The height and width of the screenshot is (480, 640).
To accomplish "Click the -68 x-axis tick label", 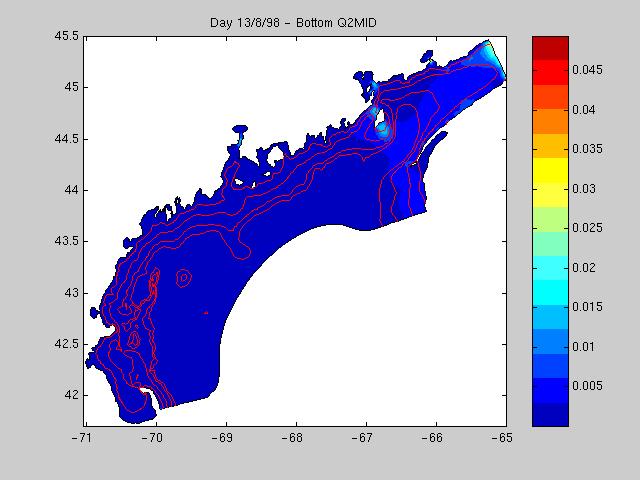I will click(294, 438).
